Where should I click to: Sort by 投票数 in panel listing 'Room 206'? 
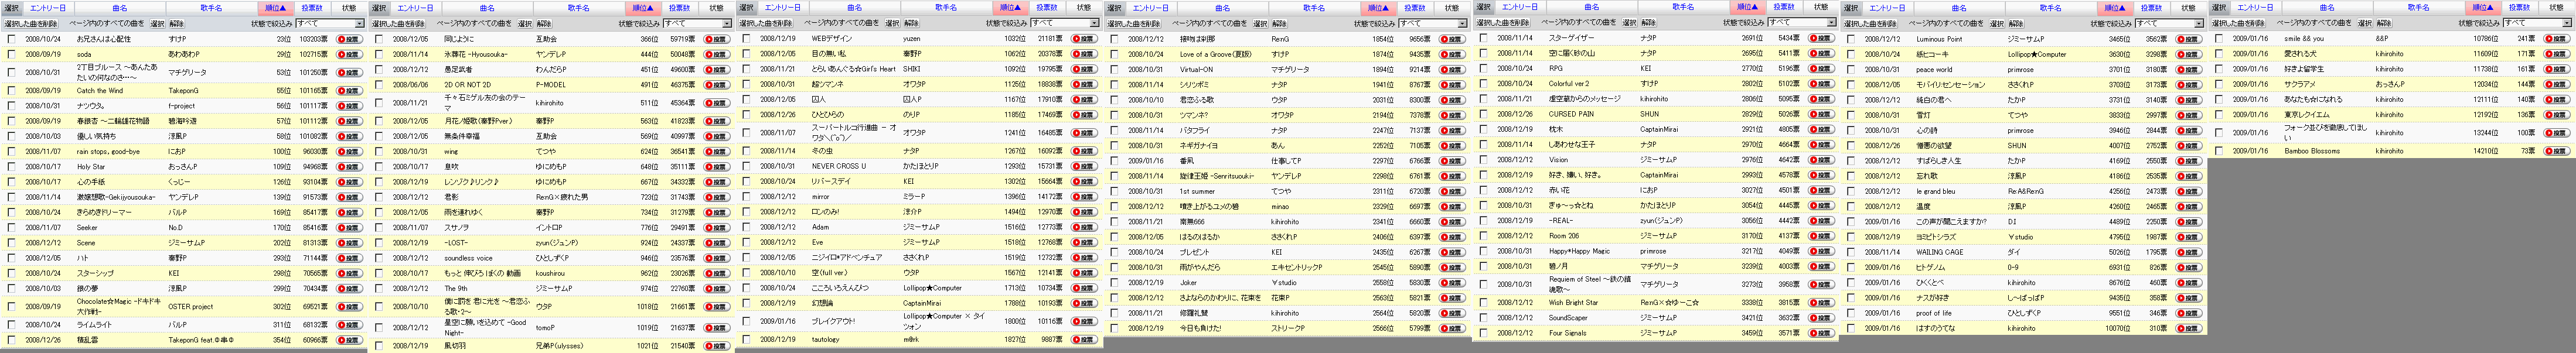click(x=1783, y=7)
